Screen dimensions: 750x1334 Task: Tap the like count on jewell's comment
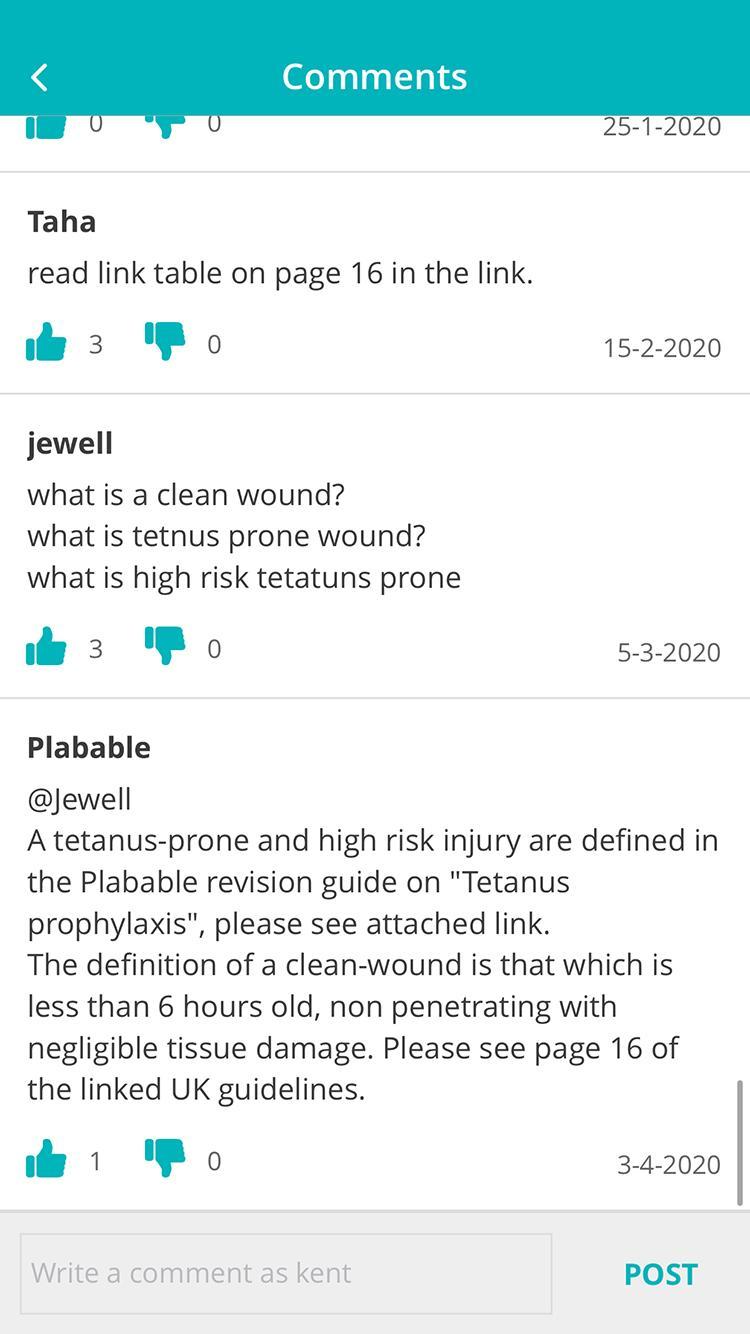(96, 648)
